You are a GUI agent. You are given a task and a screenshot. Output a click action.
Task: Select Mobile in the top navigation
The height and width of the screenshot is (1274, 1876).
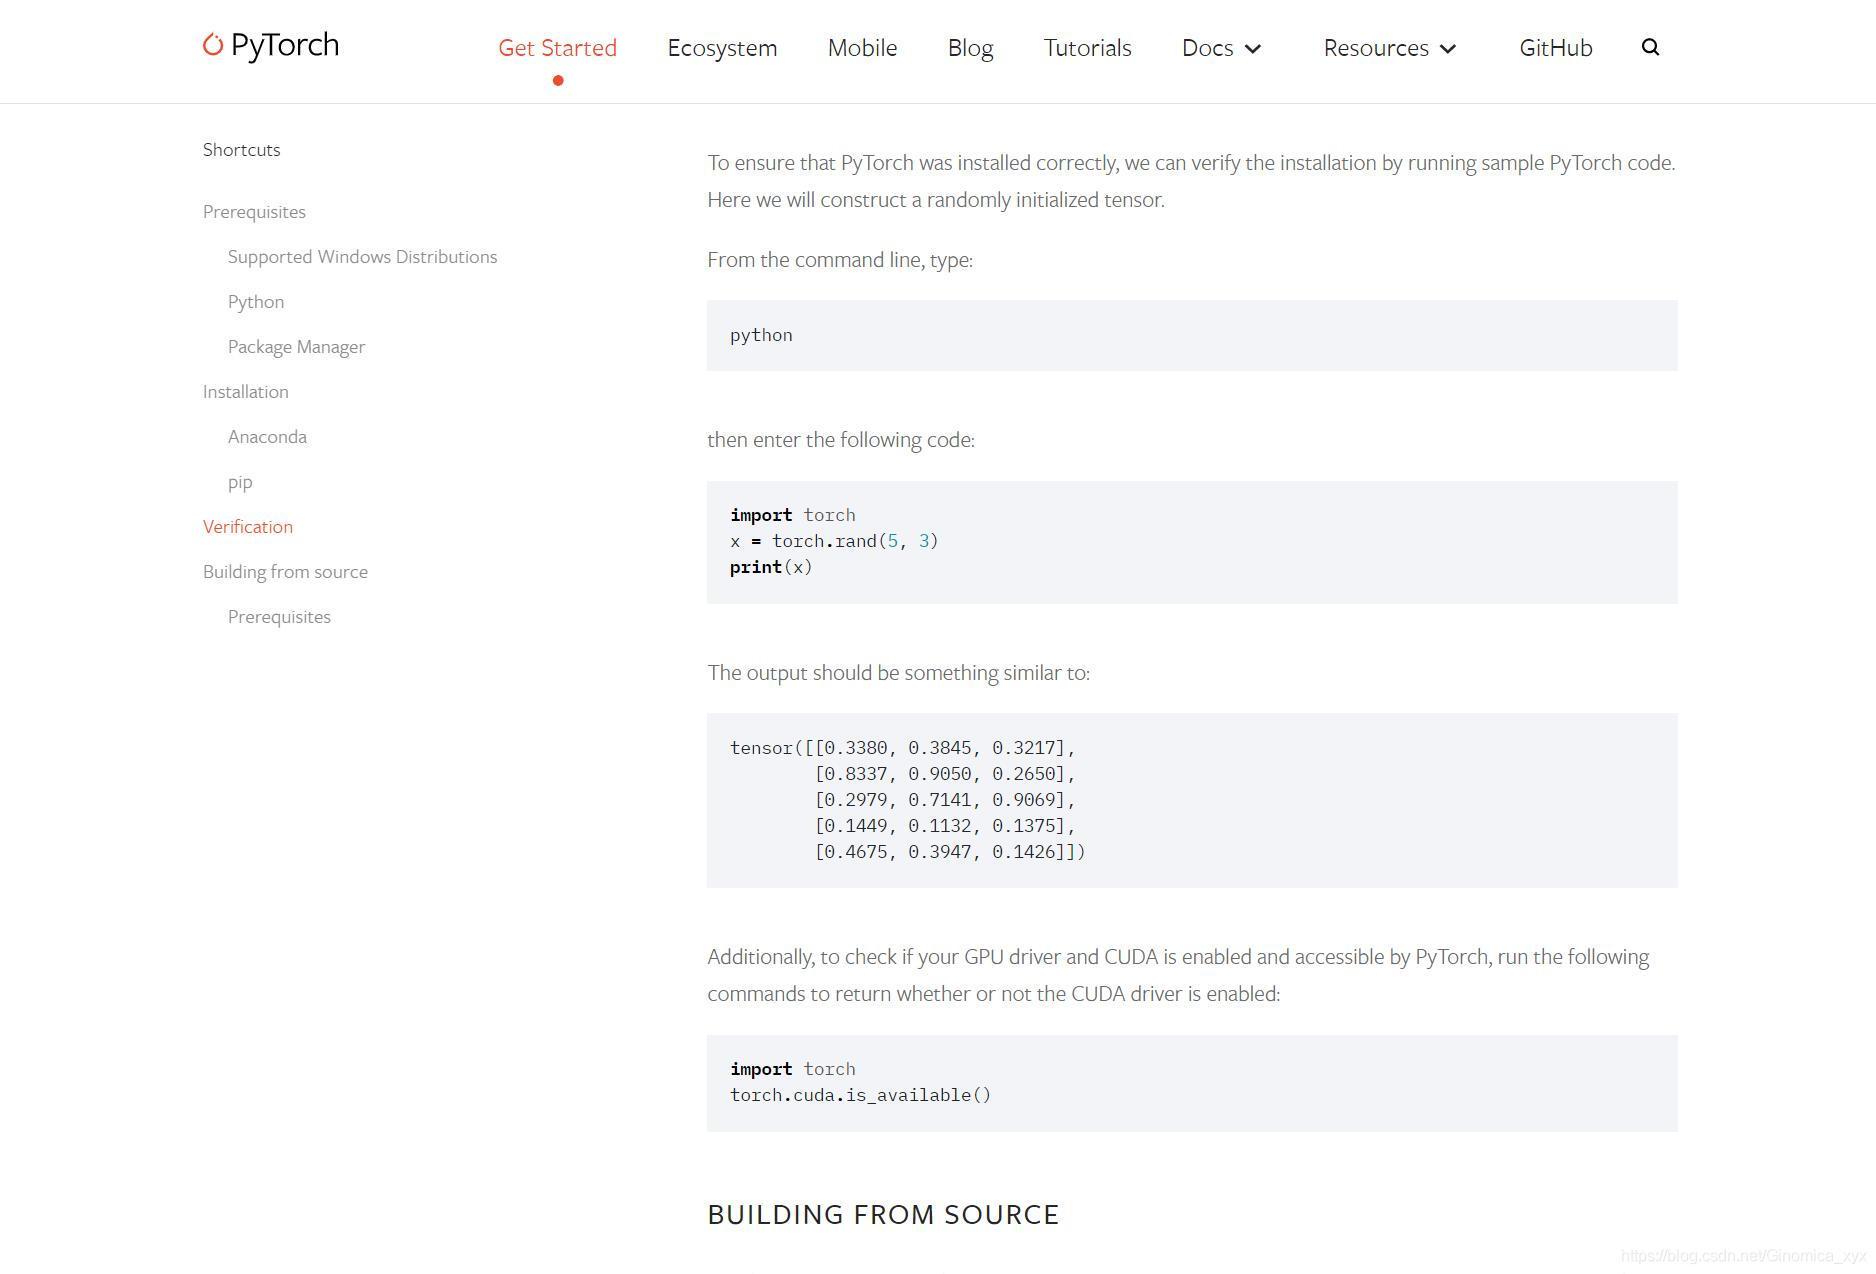coord(862,48)
